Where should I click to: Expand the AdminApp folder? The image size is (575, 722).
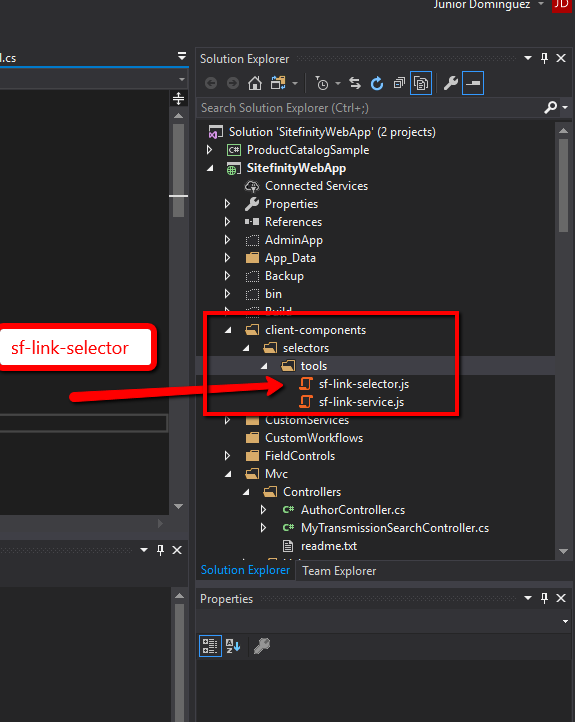[227, 240]
